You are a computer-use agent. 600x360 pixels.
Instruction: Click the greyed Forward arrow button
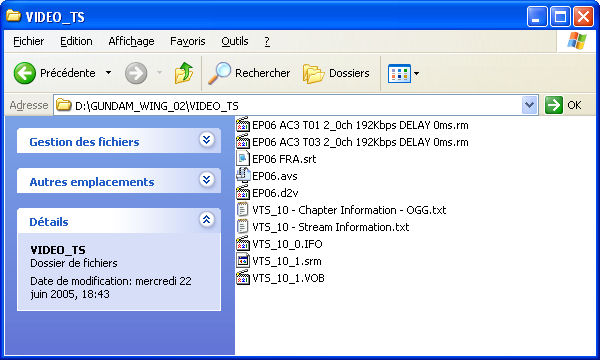click(136, 73)
